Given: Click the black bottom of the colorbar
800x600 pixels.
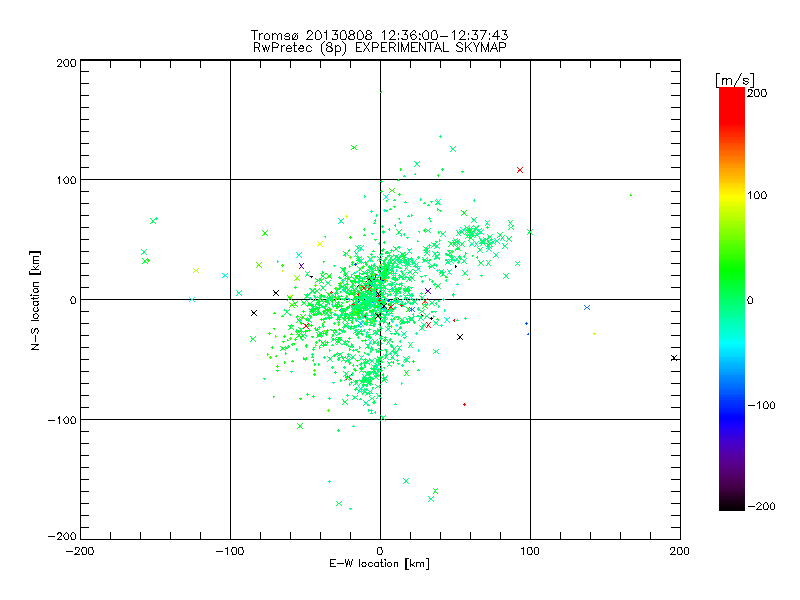Looking at the screenshot, I should click(732, 503).
